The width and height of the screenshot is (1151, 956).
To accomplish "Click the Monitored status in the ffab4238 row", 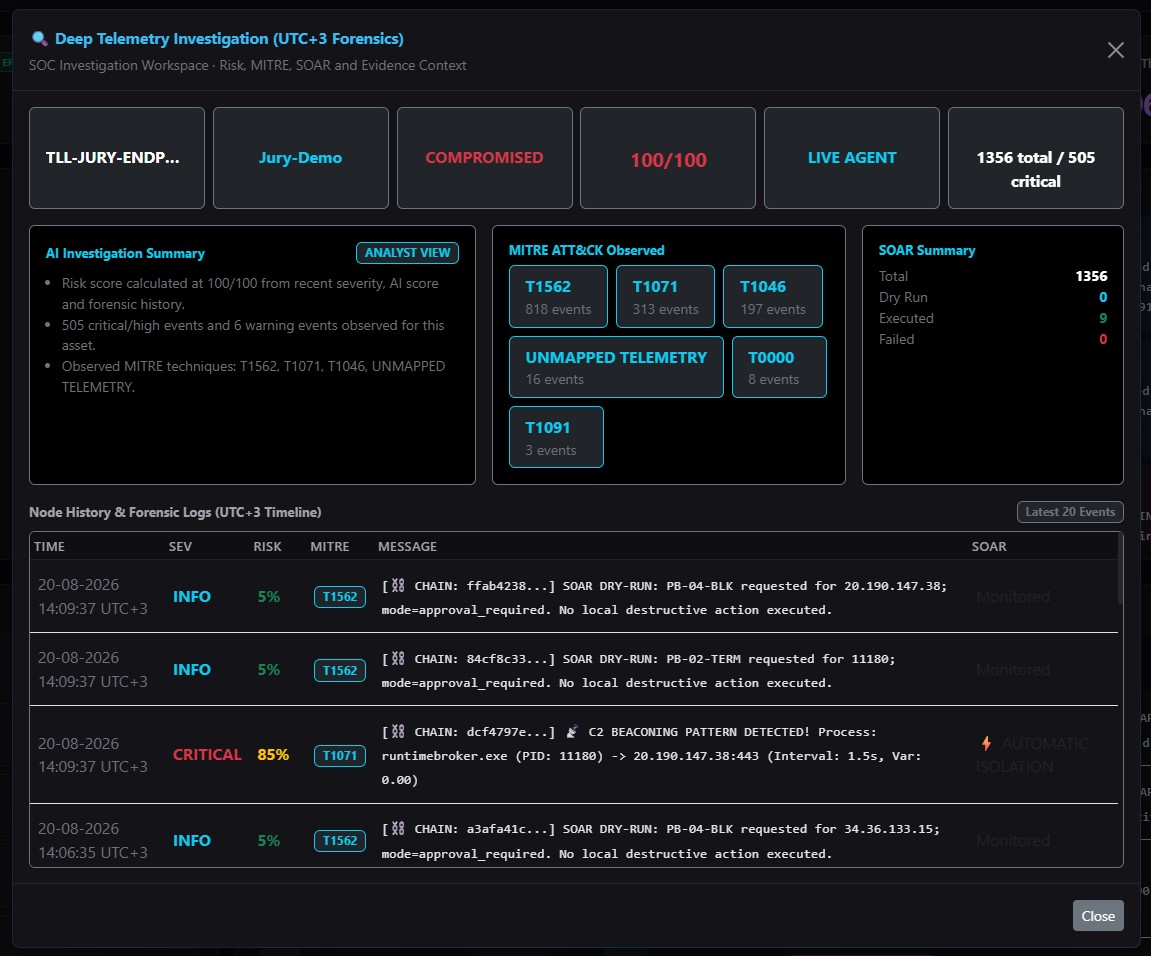I will (1012, 597).
